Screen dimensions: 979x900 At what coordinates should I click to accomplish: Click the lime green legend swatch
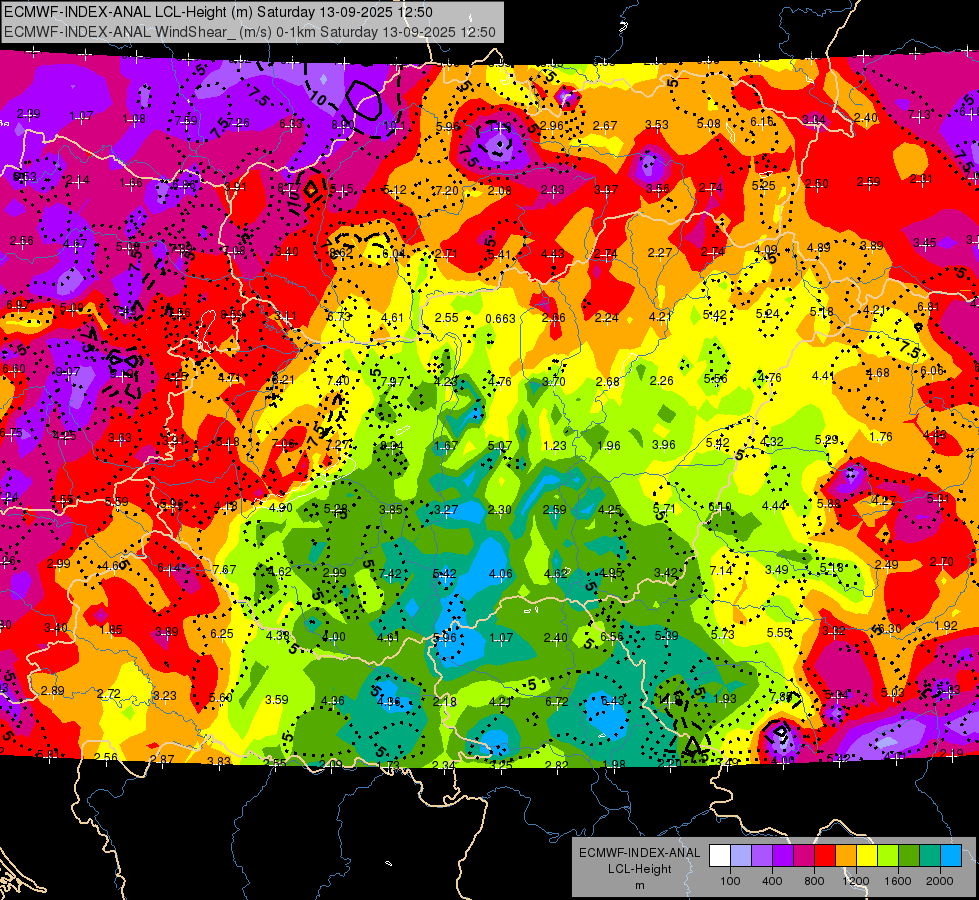pyautogui.click(x=888, y=855)
